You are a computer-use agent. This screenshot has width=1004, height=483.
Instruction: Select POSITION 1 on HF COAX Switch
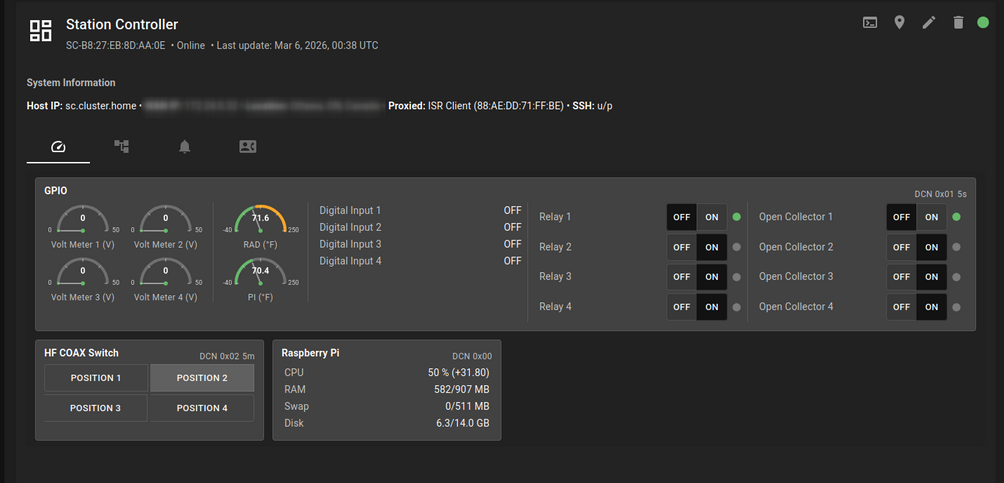pos(96,378)
